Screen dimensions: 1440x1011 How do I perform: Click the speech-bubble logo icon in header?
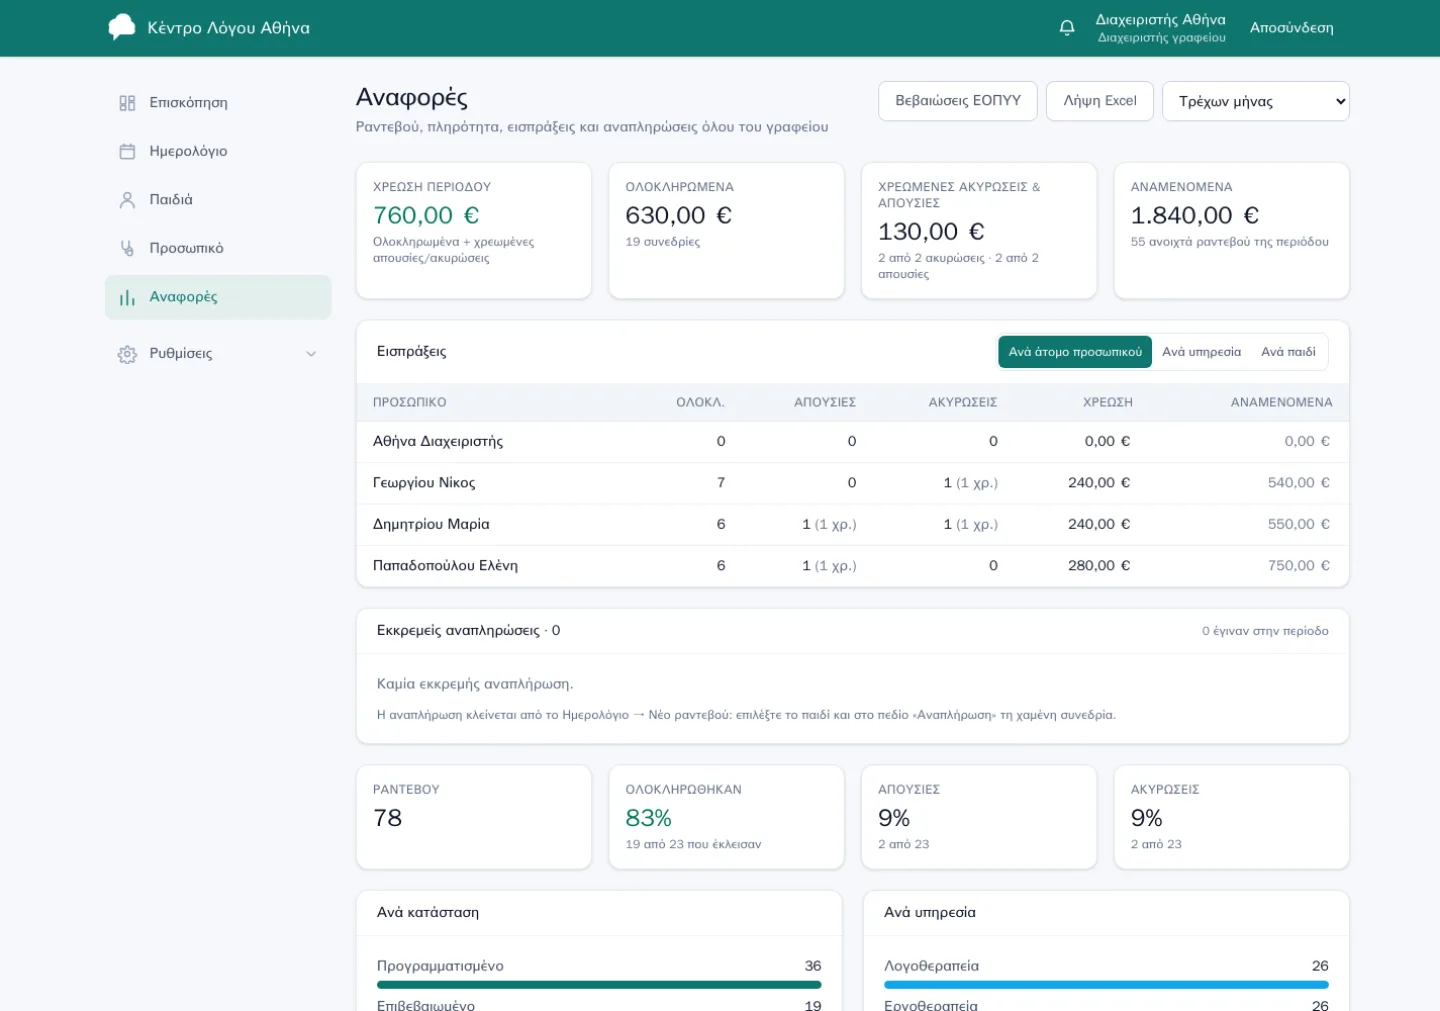pos(122,27)
